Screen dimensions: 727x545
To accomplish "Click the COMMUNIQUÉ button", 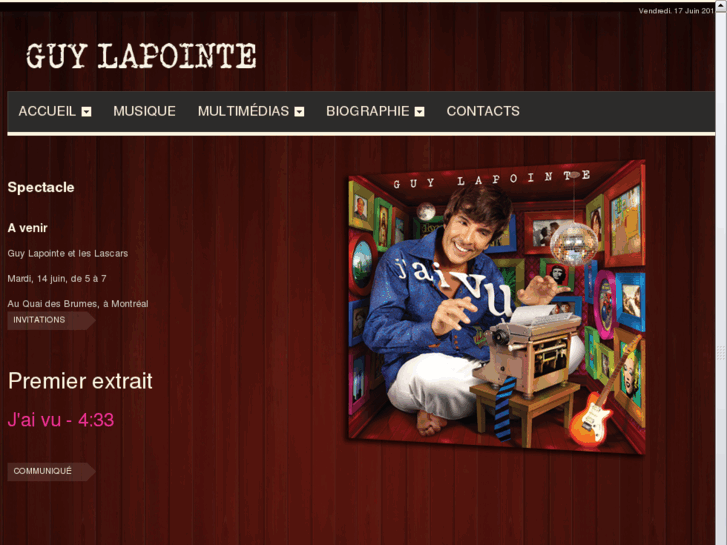I will [51, 471].
